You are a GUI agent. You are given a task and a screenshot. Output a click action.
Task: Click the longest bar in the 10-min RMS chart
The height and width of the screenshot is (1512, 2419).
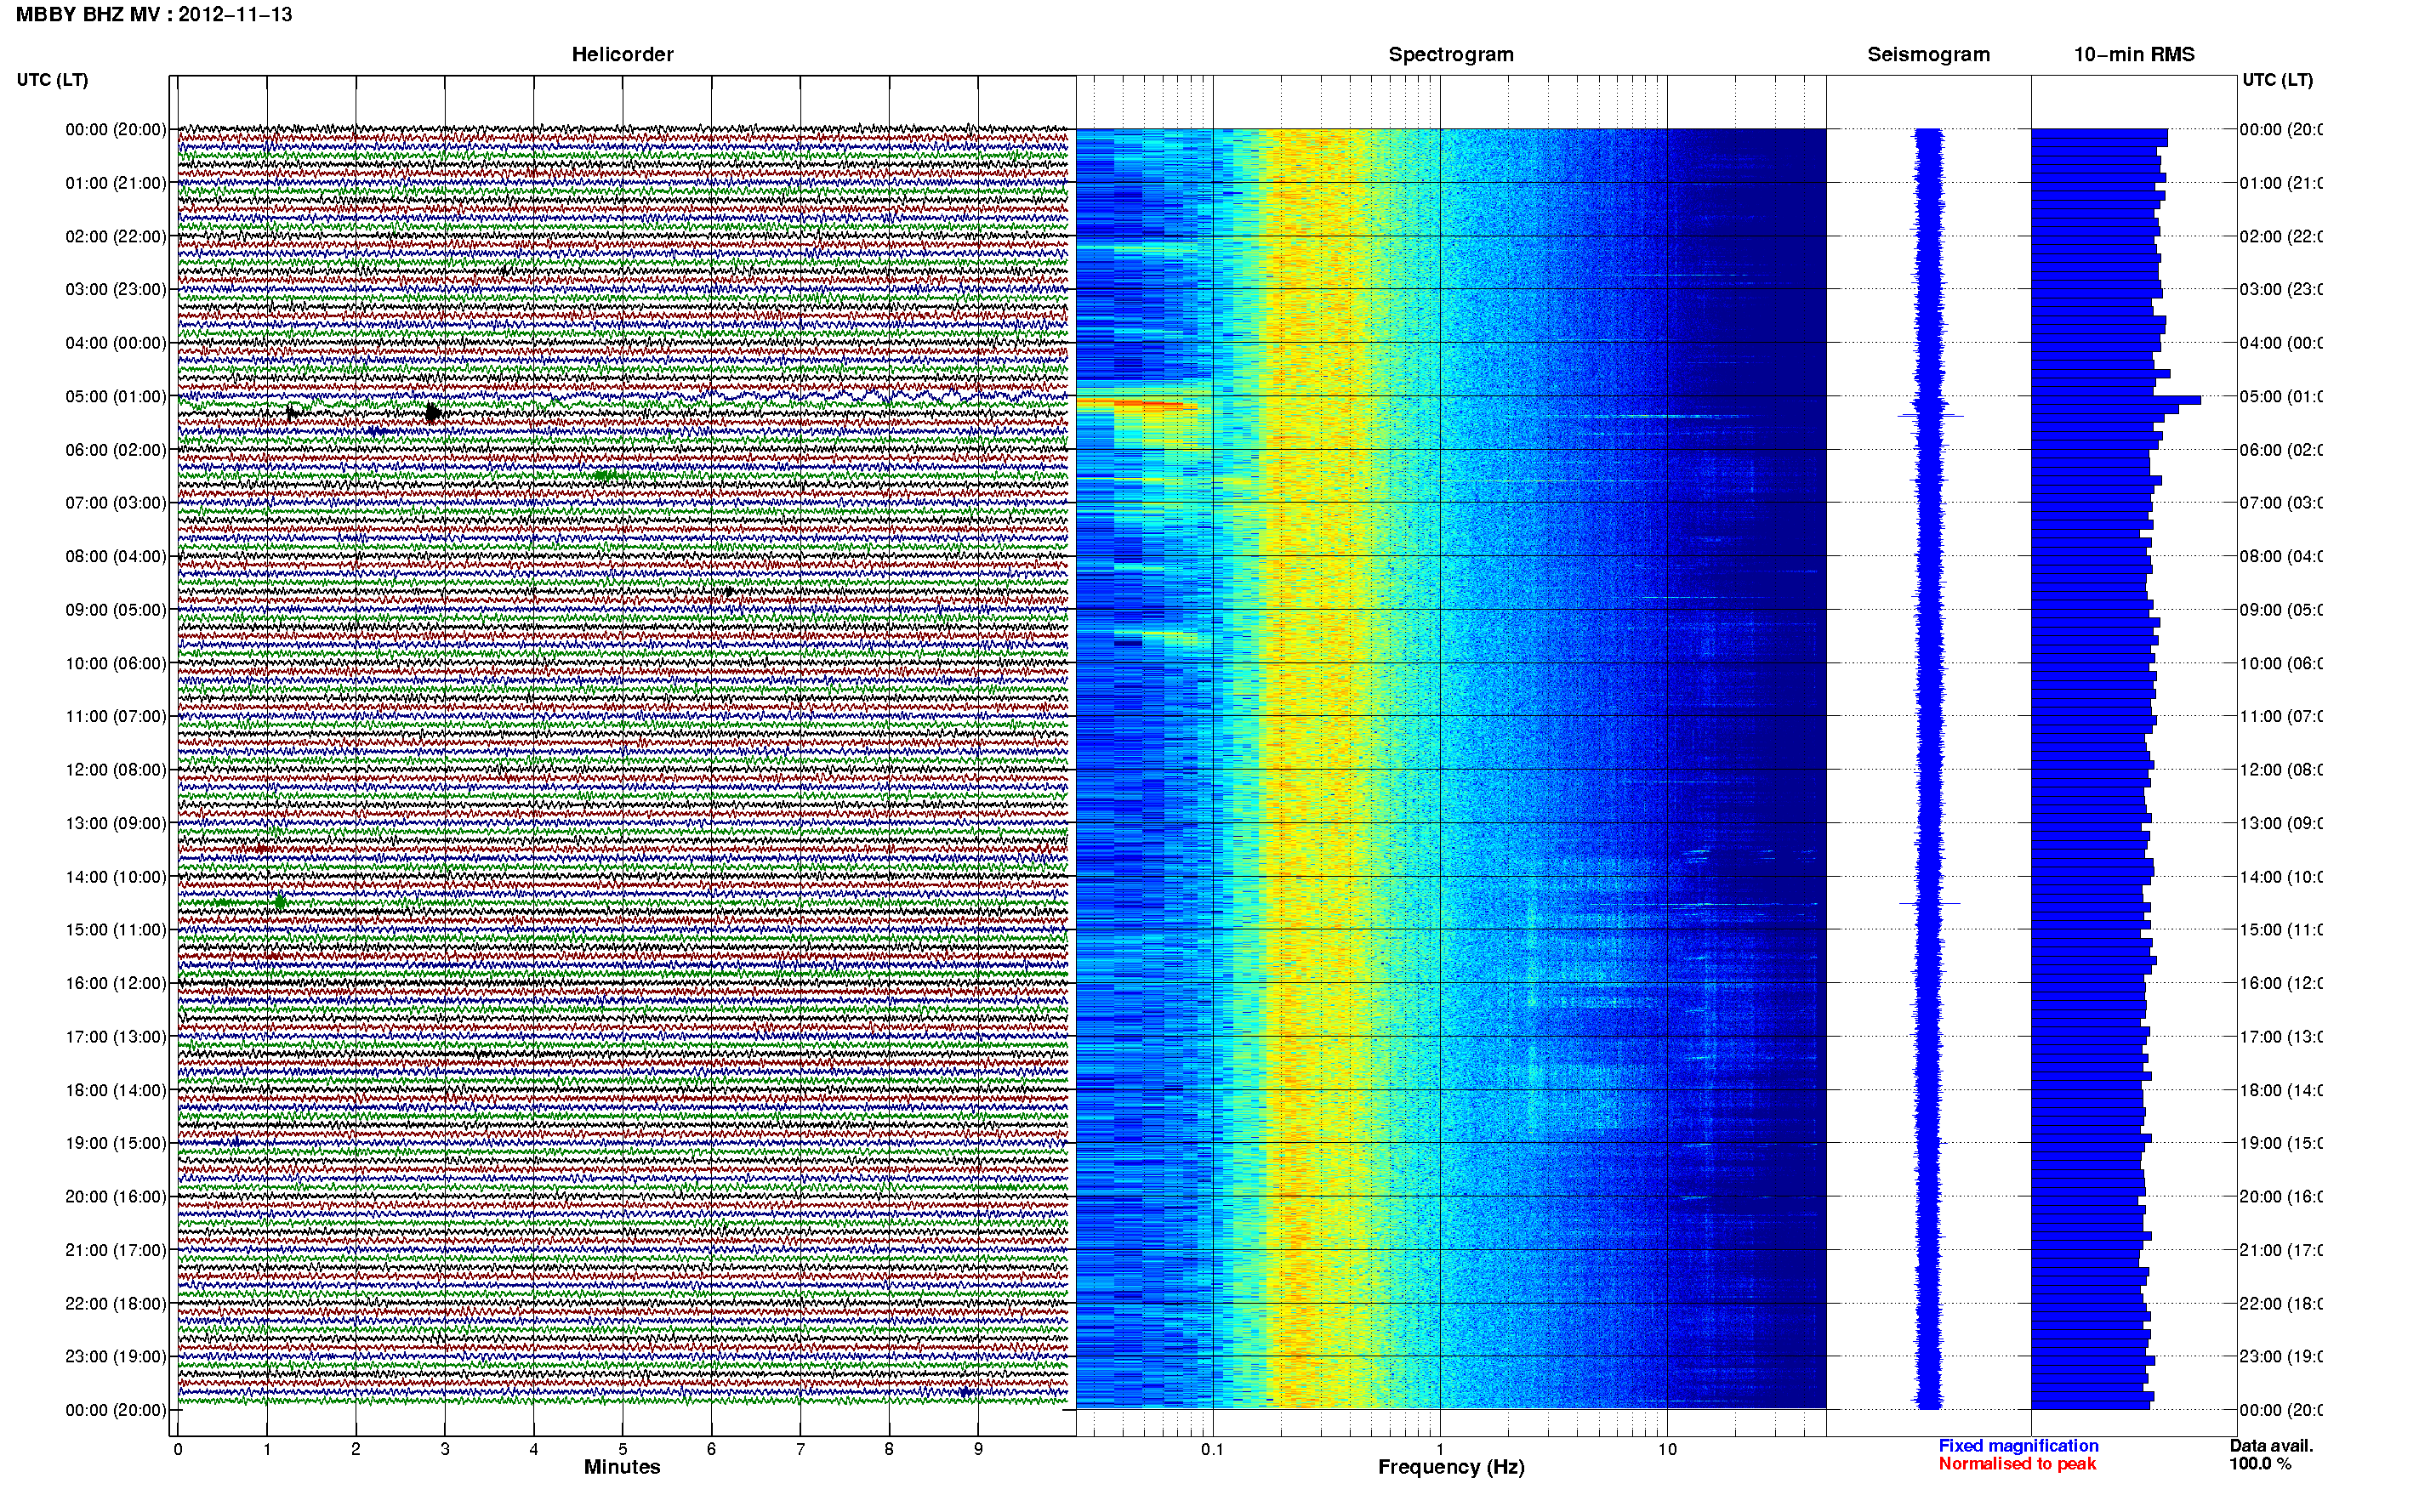(x=2116, y=400)
